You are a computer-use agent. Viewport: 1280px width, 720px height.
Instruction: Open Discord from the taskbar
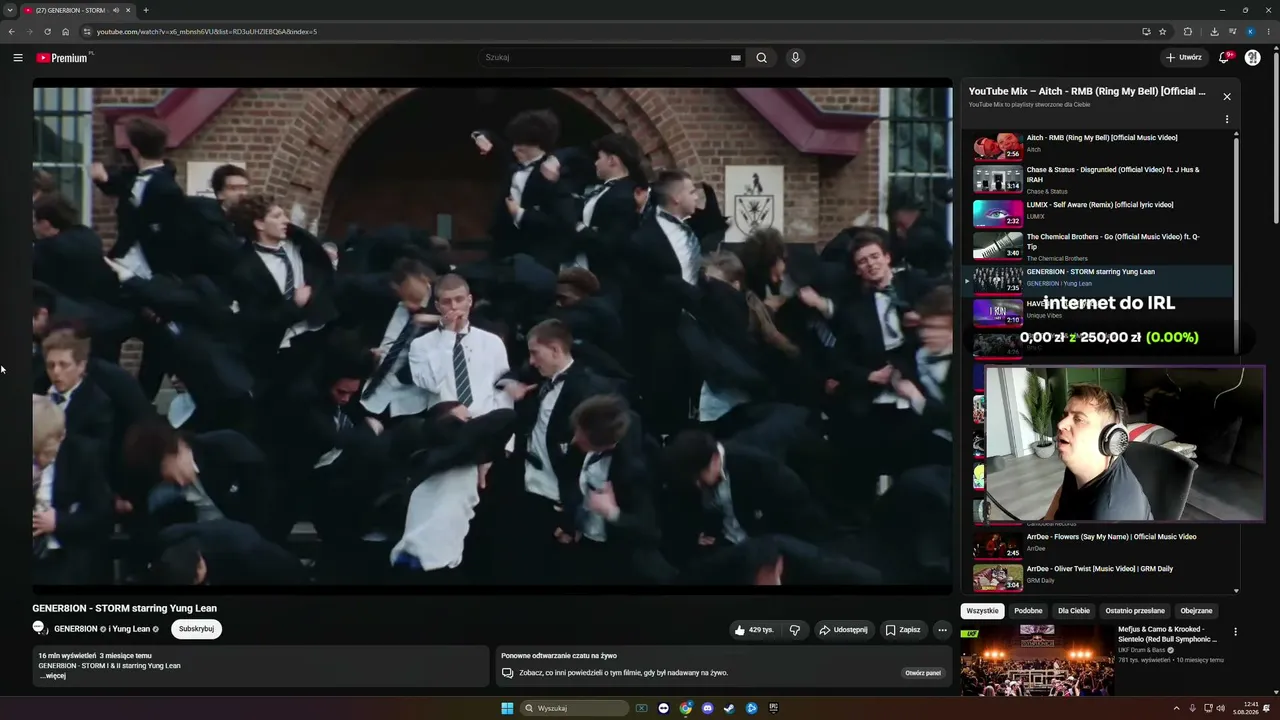(708, 709)
